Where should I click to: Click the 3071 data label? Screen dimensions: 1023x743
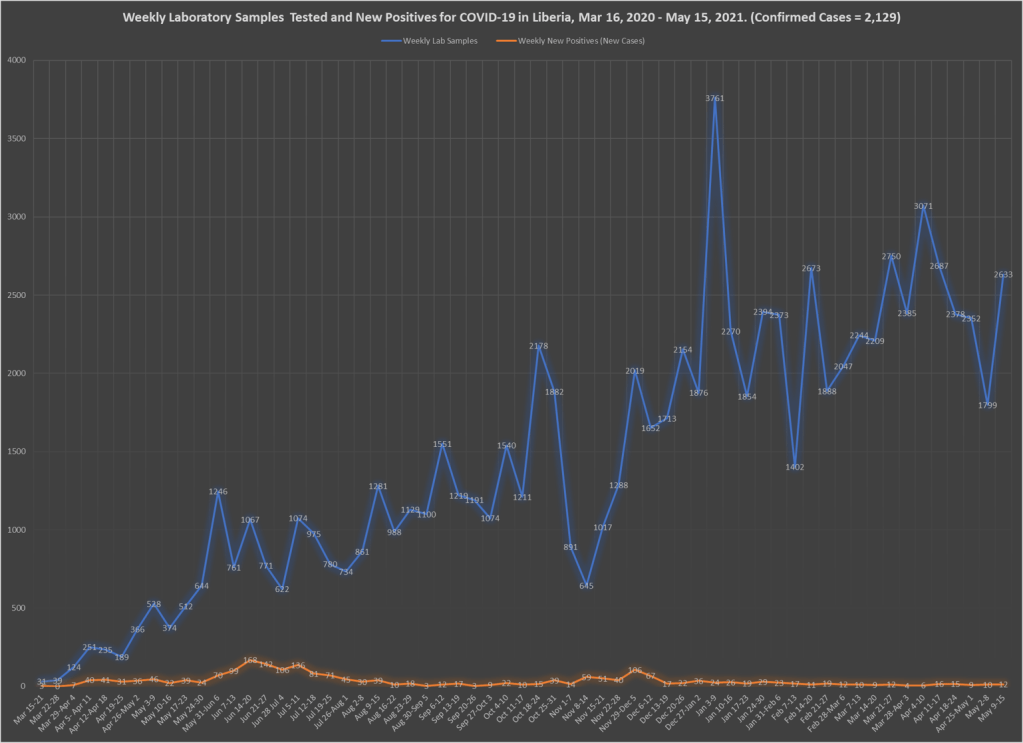click(x=923, y=206)
